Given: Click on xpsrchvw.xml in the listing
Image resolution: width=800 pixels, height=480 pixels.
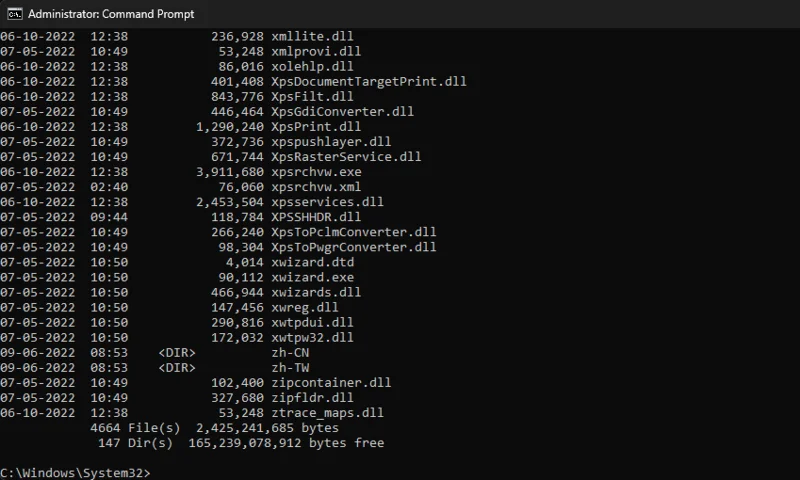Looking at the screenshot, I should pos(316,186).
